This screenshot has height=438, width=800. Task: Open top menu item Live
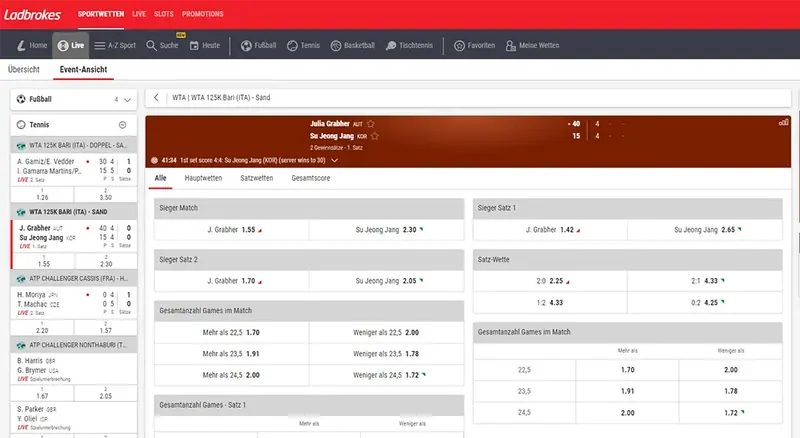click(x=139, y=14)
